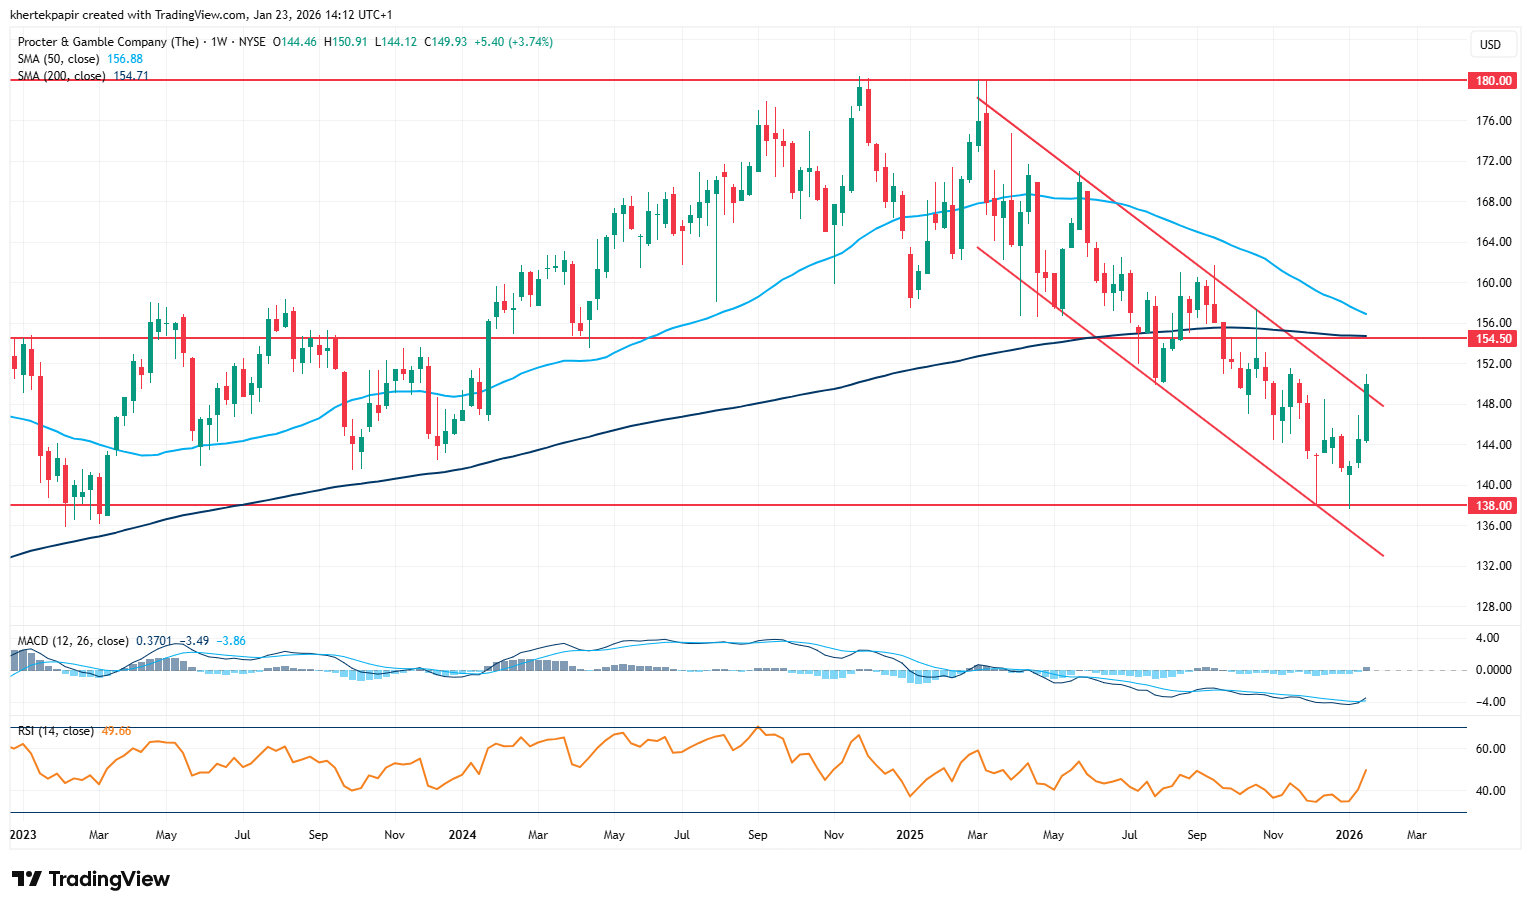Click the MACD (12, 26, close) indicator title

pos(73,641)
